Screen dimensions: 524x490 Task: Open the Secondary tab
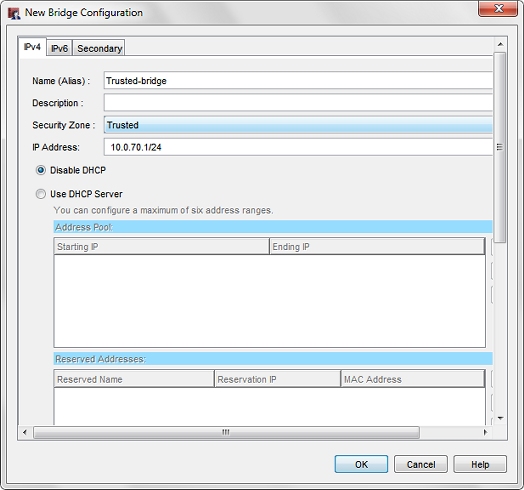(x=99, y=48)
